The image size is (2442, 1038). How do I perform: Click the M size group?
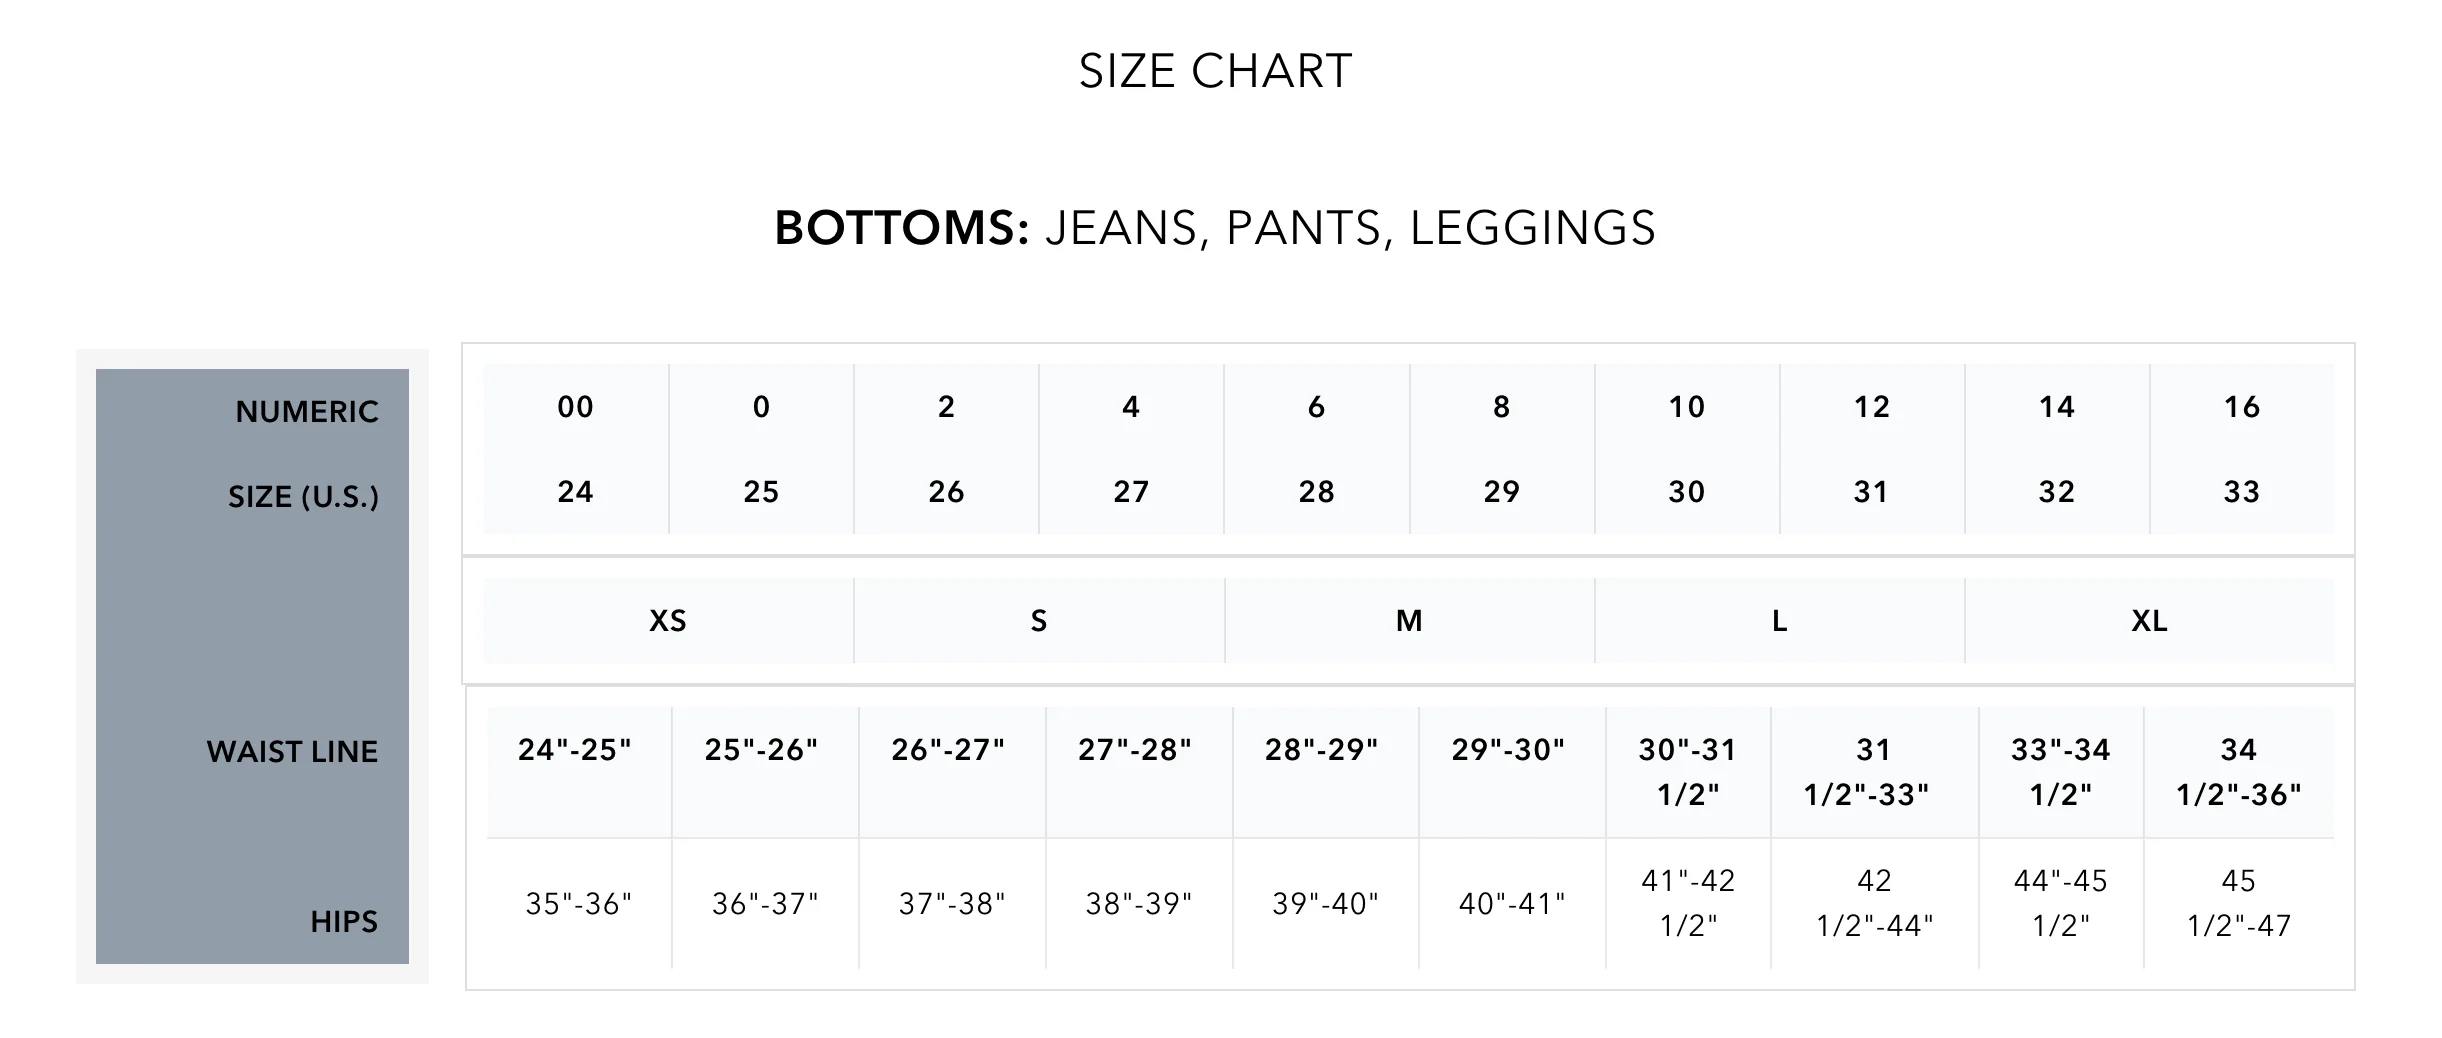click(1409, 621)
